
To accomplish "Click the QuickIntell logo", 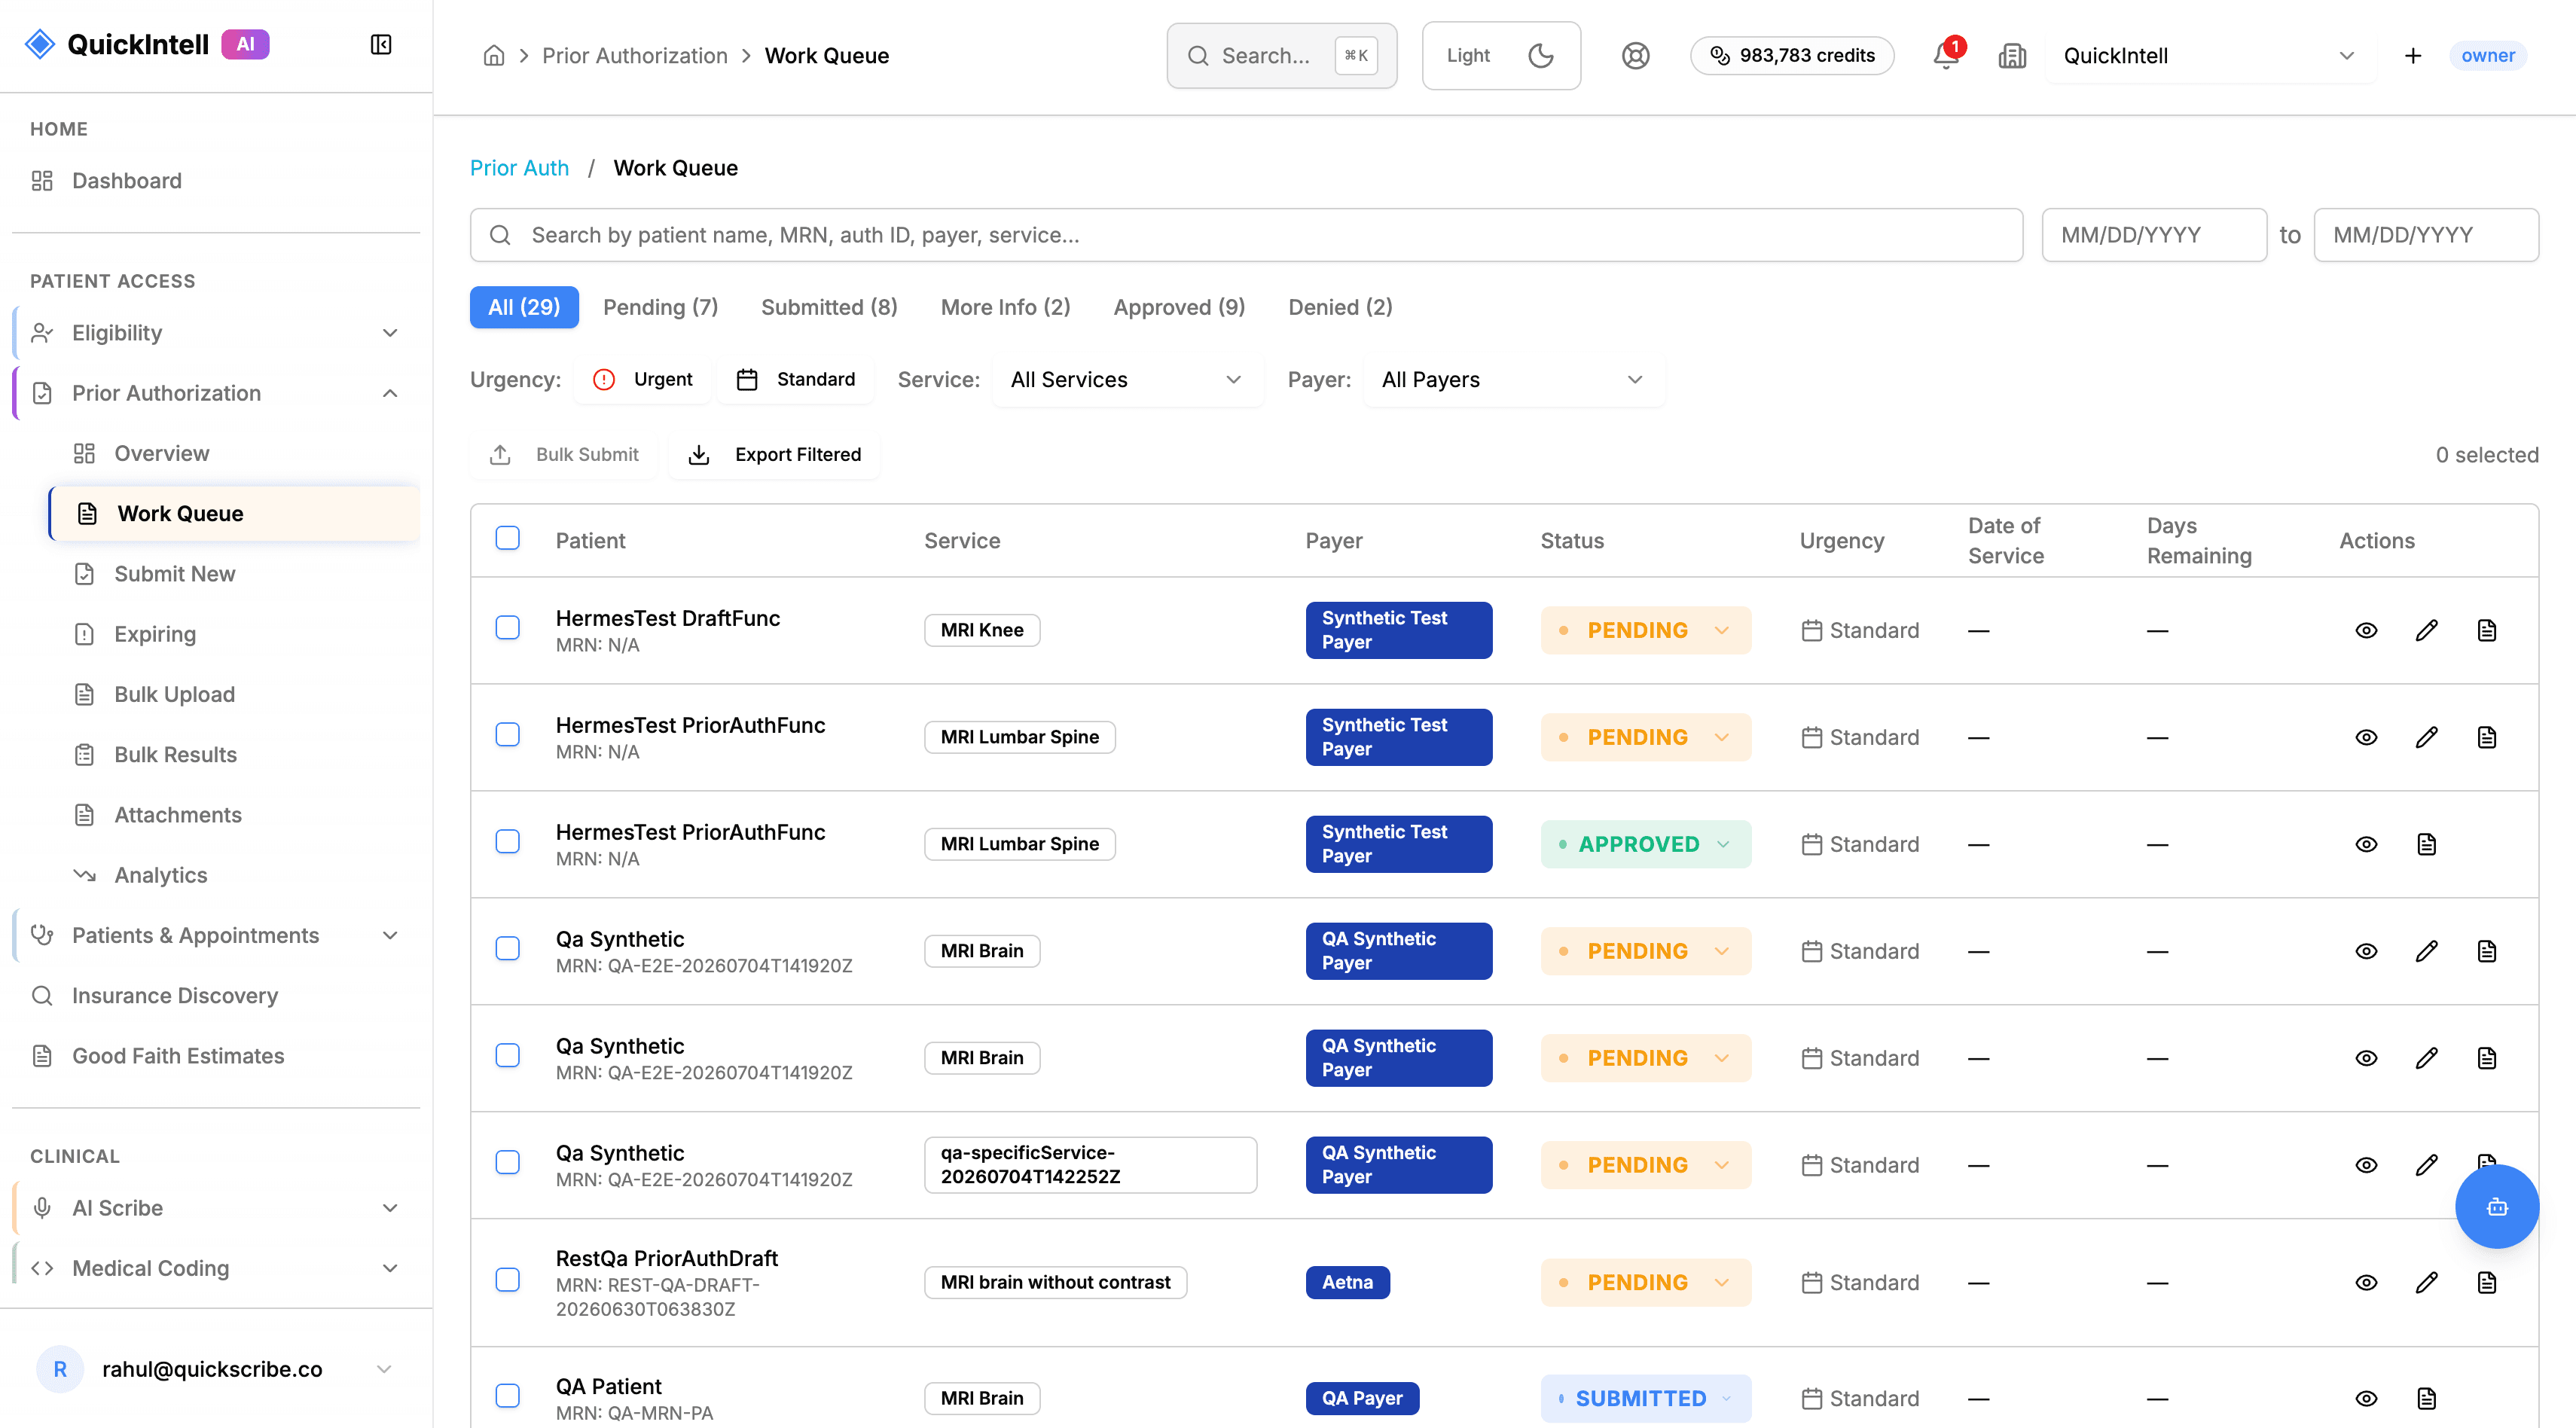I will tap(146, 44).
